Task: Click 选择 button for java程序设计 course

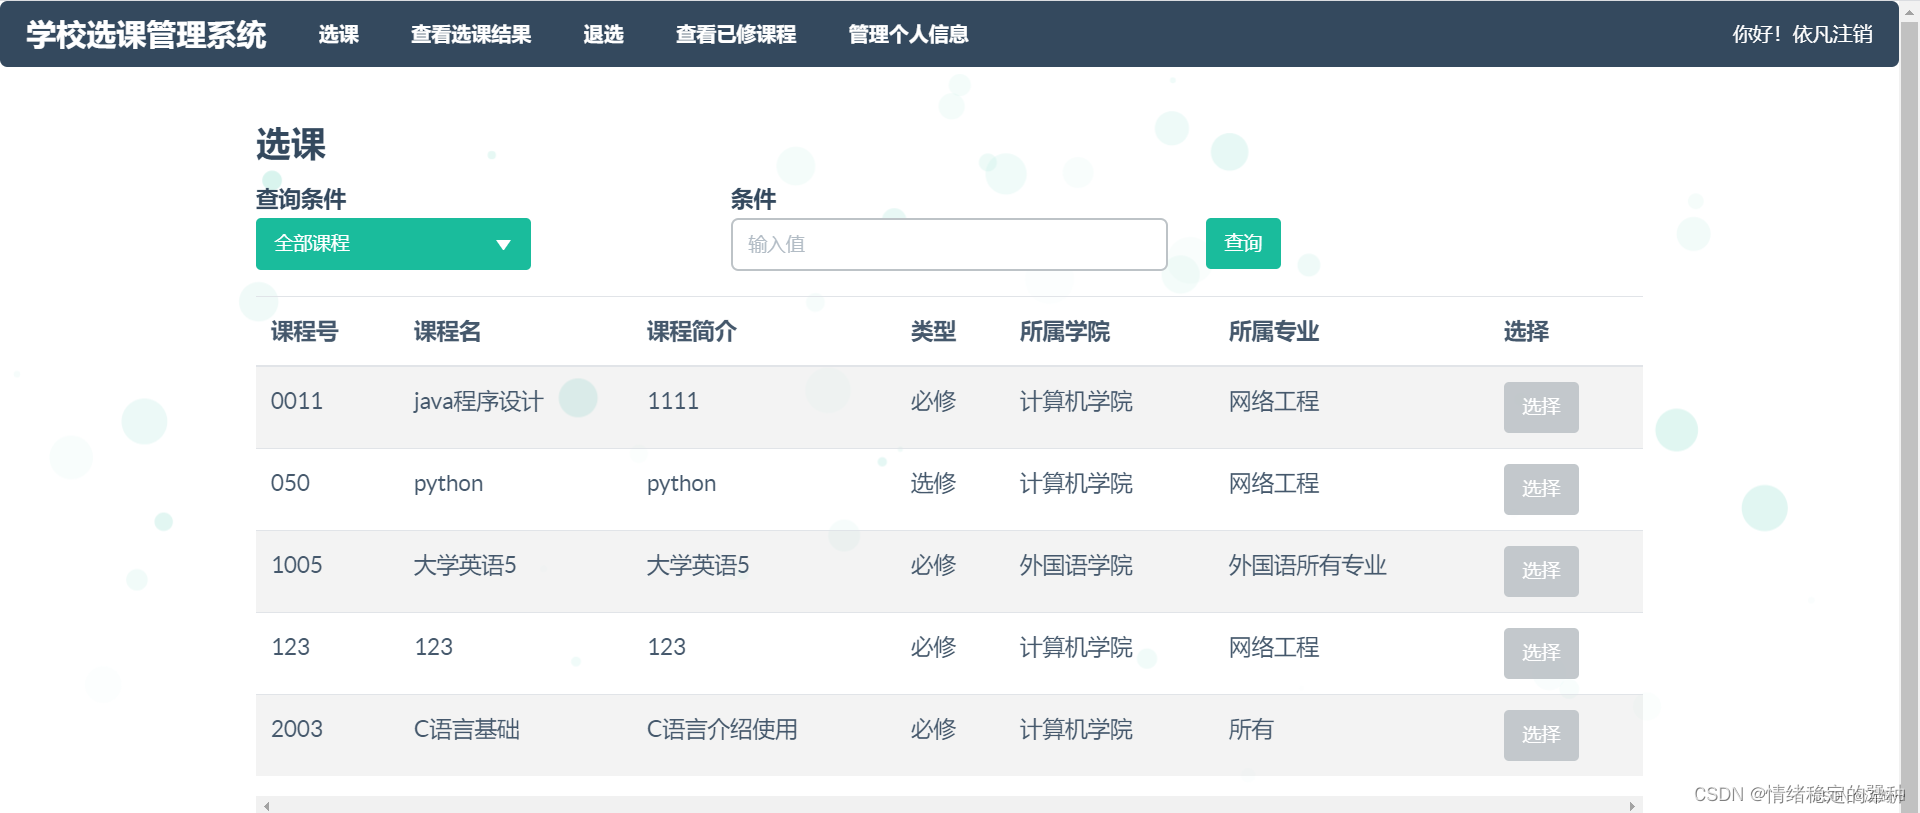Action: 1541,407
